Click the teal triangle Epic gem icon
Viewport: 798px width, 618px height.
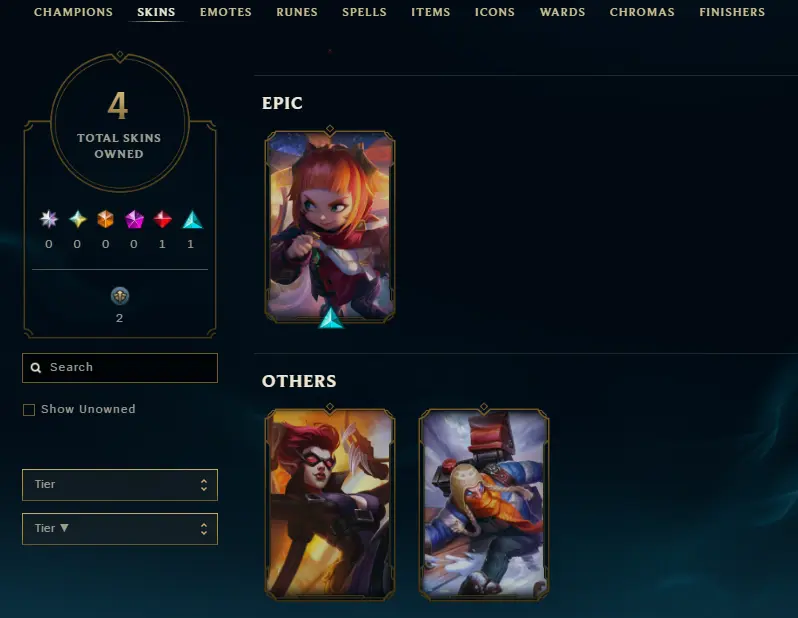coord(192,219)
